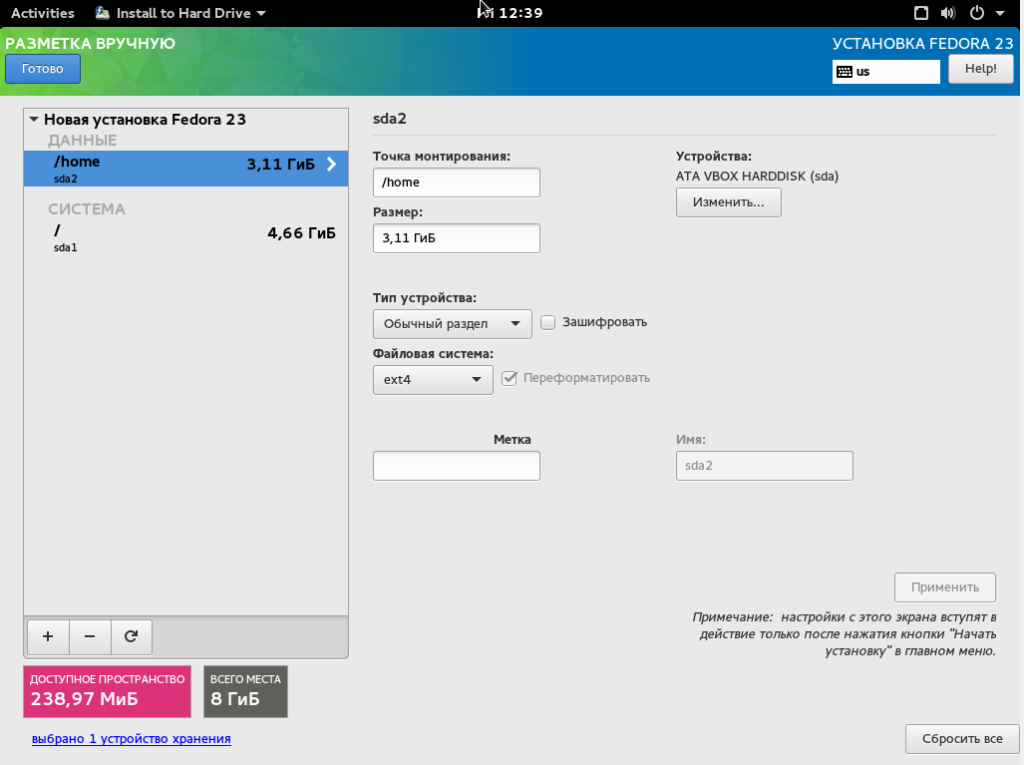Screen dimensions: 1024x765
Task: Add a new mount point with the plus icon
Action: tap(47, 637)
